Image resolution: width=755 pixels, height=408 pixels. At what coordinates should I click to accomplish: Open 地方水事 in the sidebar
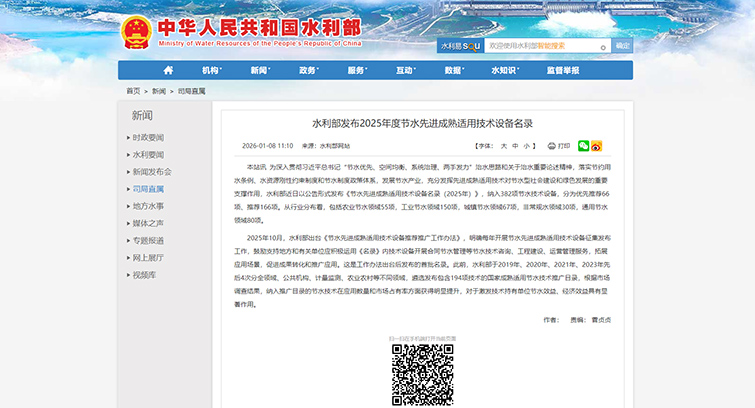point(149,206)
